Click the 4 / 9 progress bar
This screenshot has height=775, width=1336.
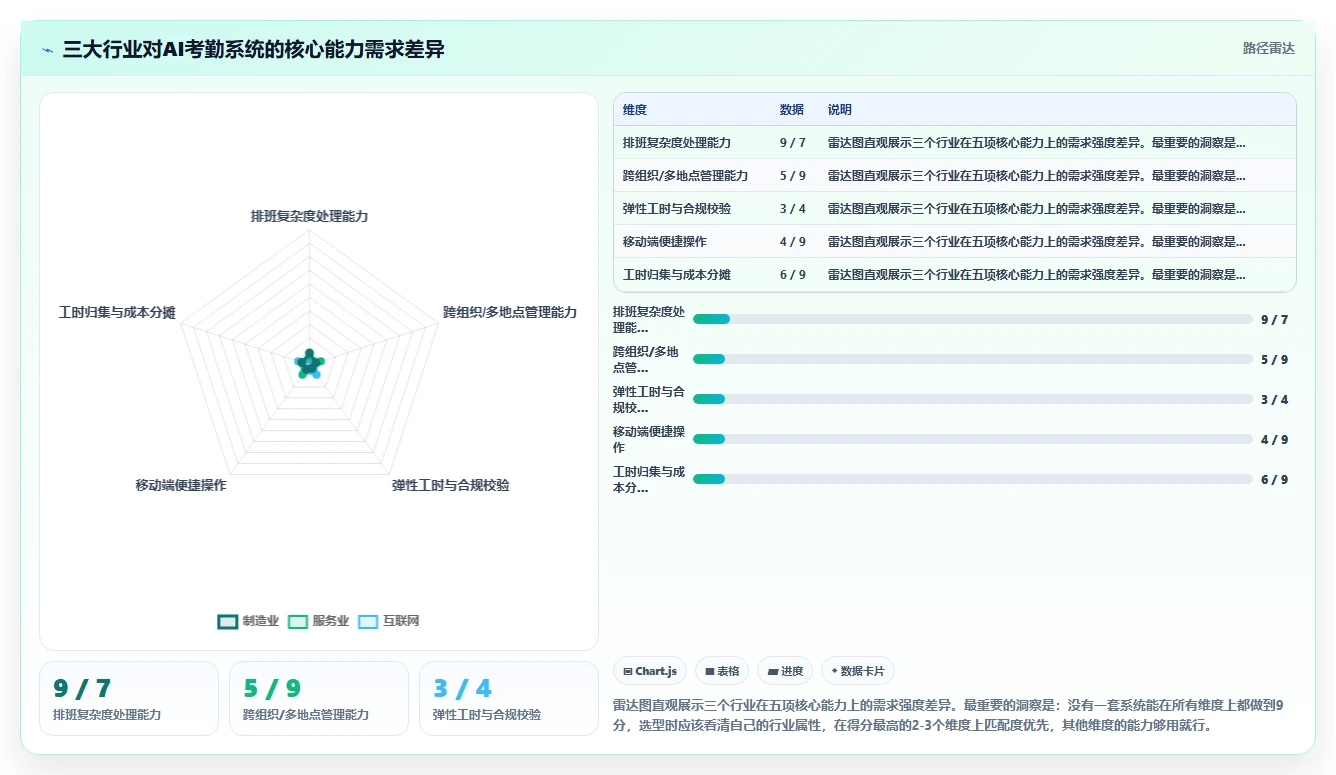point(972,439)
